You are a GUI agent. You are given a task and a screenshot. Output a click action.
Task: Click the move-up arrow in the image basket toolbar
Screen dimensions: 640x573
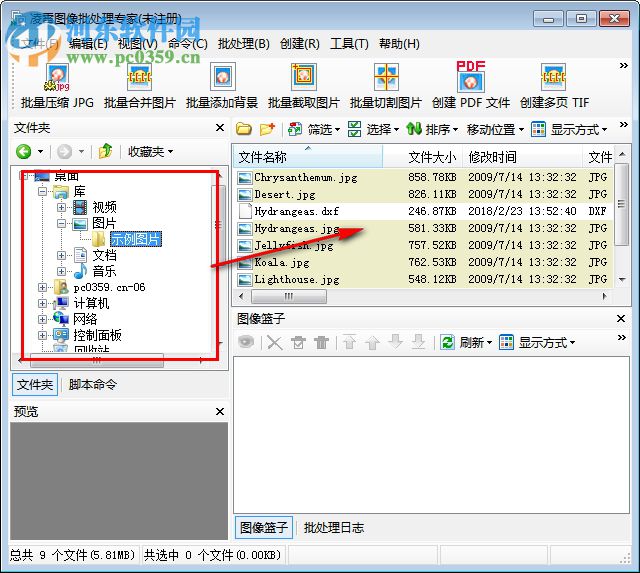pos(373,342)
